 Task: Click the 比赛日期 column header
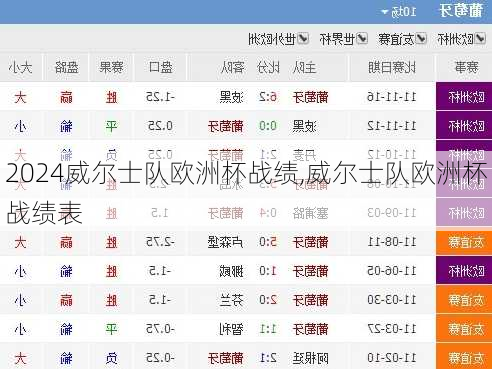392,68
